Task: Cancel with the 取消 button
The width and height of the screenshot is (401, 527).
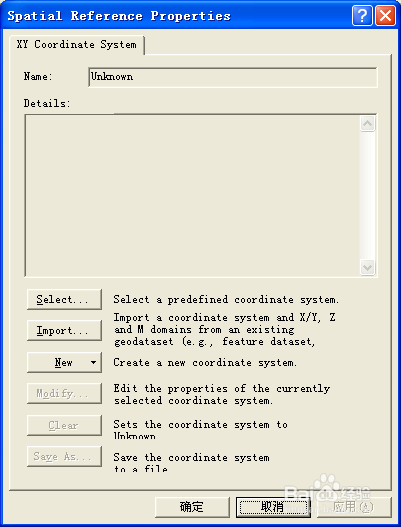Action: 273,507
